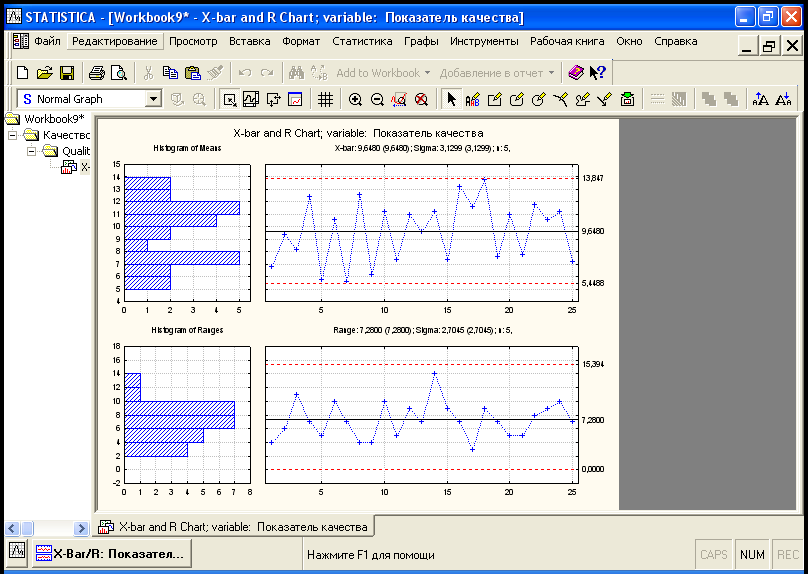Undo the last action
The height and width of the screenshot is (574, 808).
point(245,73)
